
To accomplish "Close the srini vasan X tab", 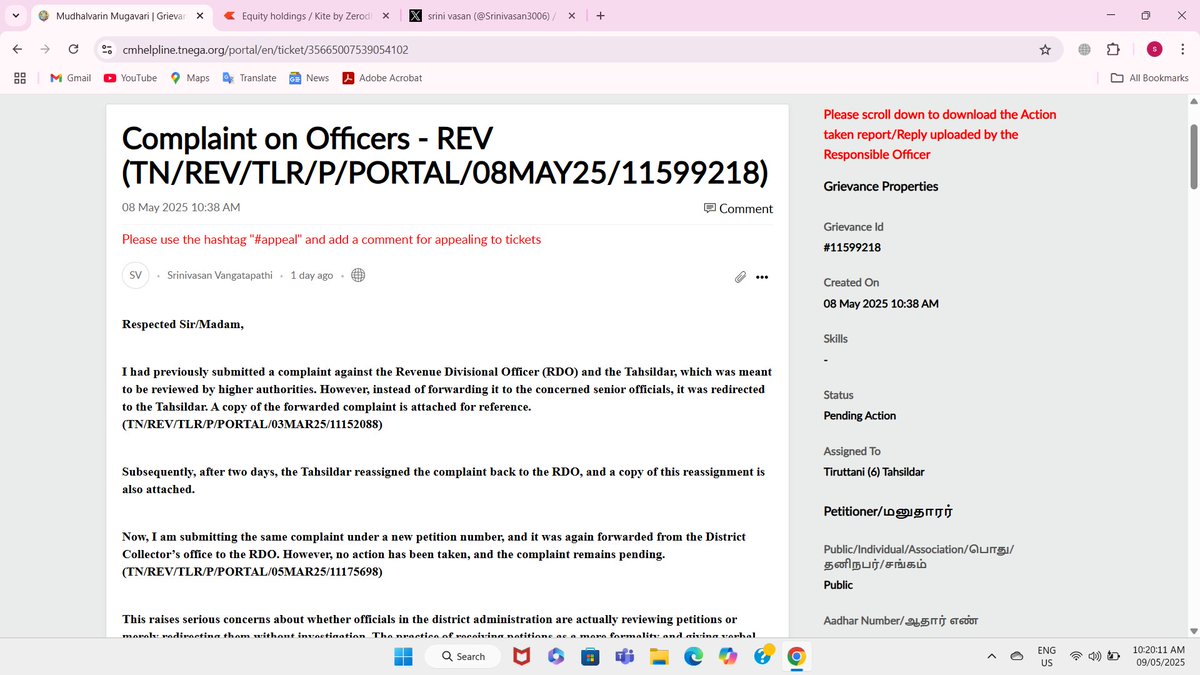I will pyautogui.click(x=571, y=16).
